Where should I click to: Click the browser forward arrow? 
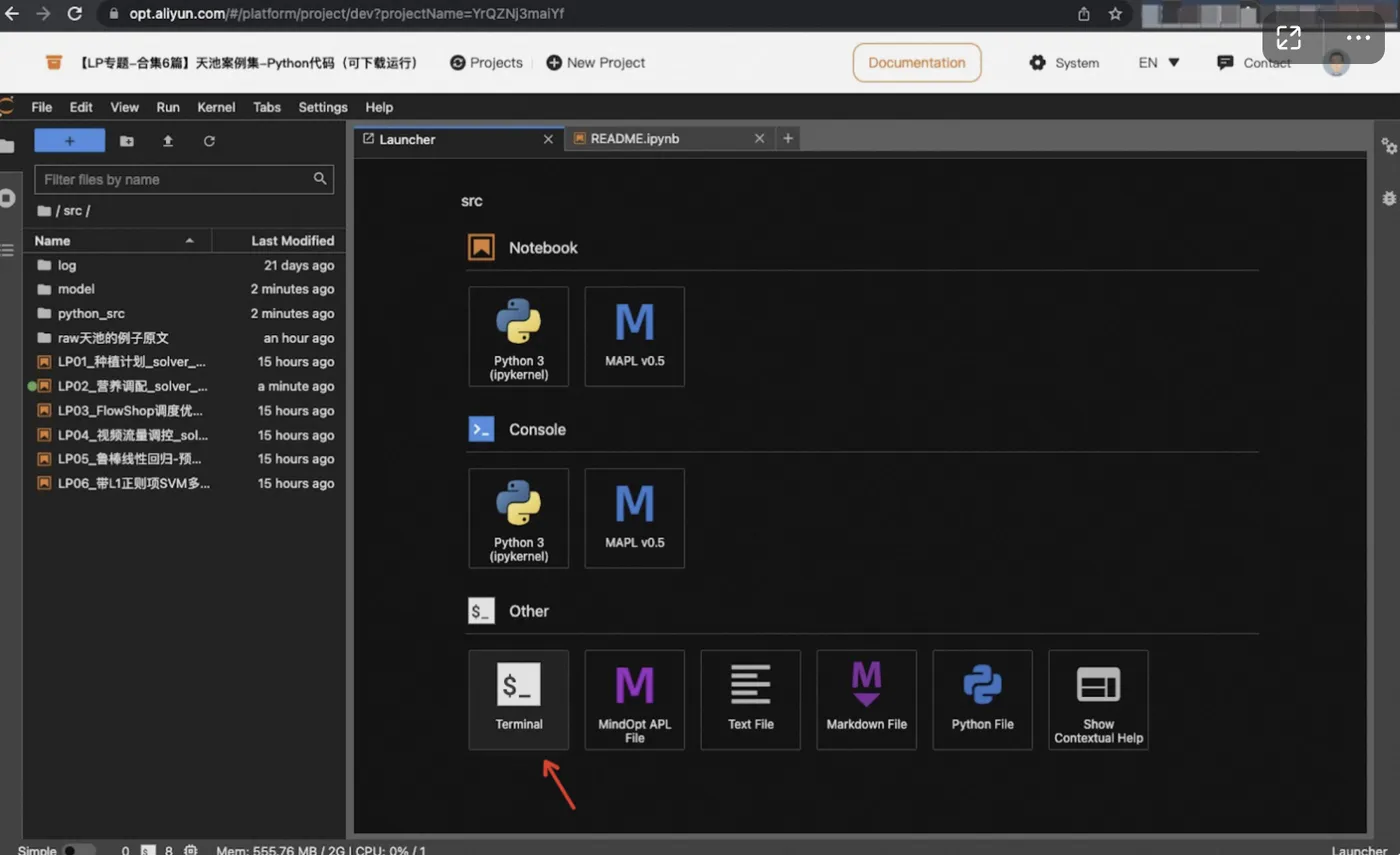coord(42,14)
